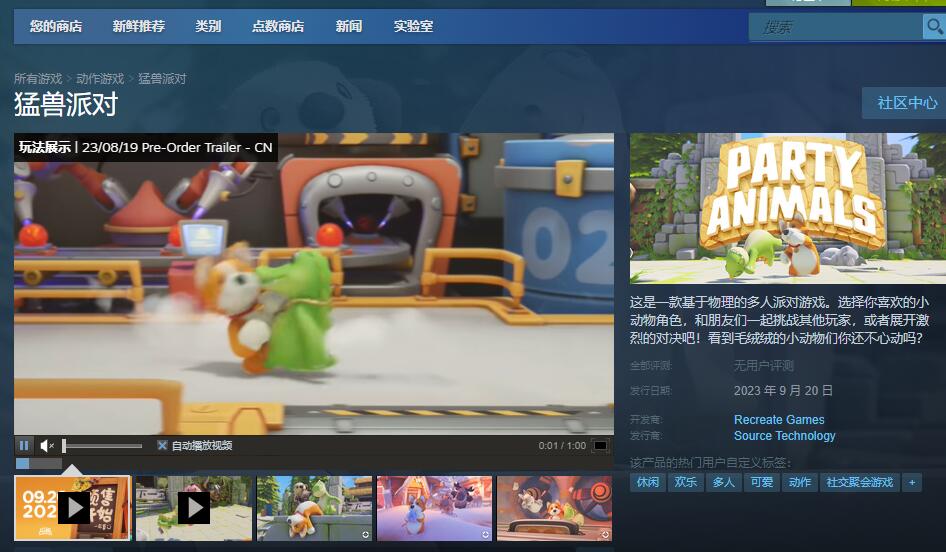Click the video player area
This screenshot has height=552, width=946.
(314, 284)
